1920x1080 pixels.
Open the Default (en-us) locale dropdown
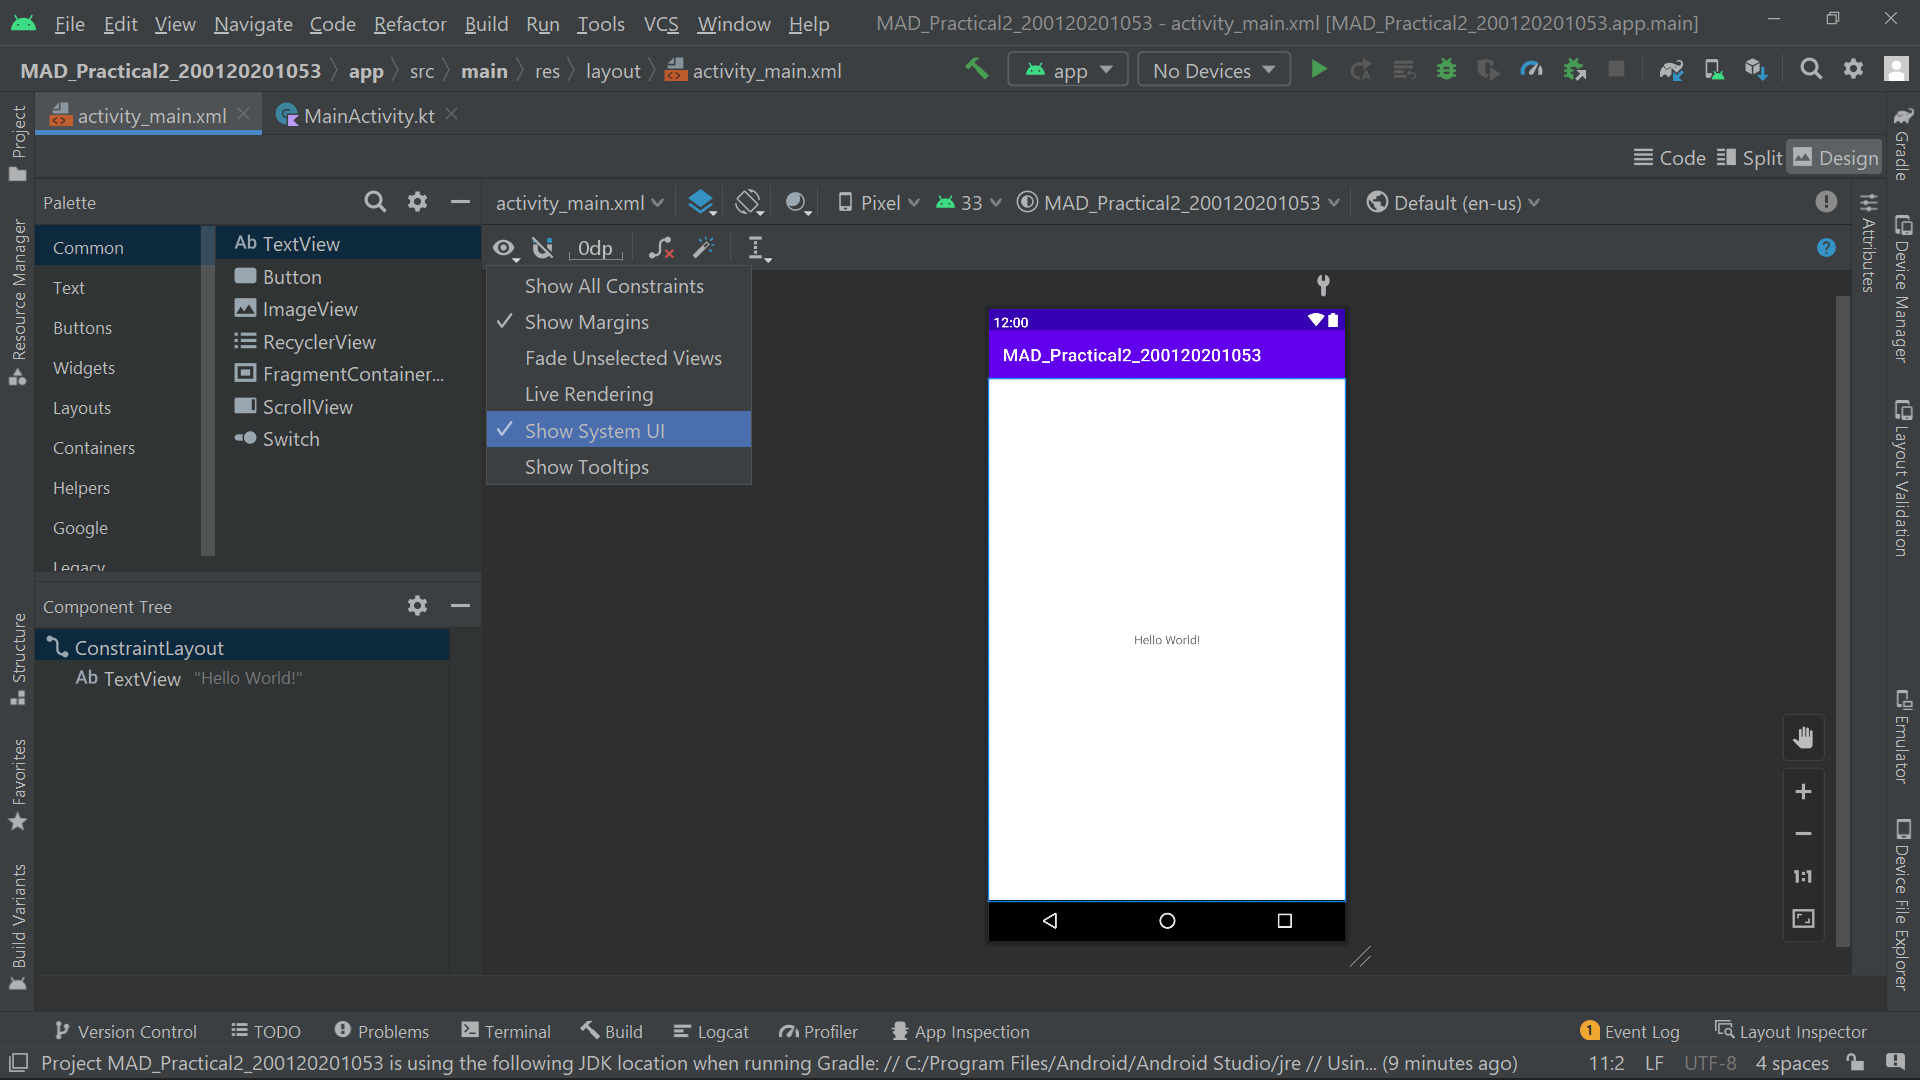[x=1452, y=202]
